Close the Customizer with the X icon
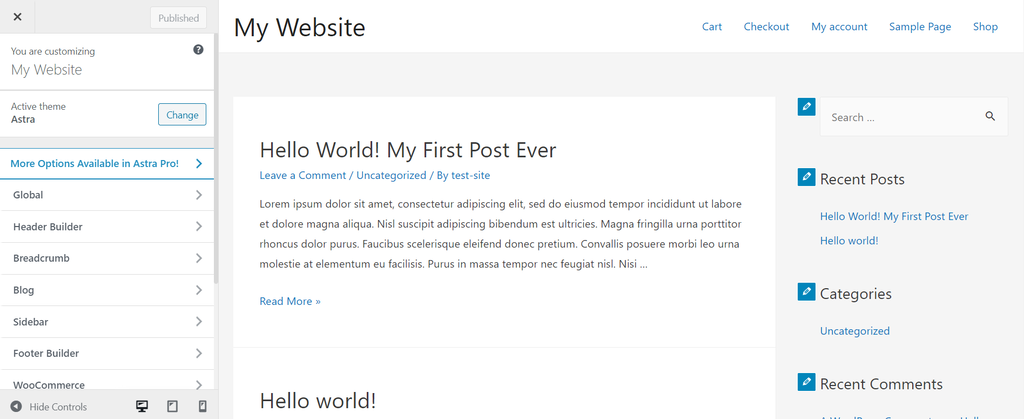The width and height of the screenshot is (1024, 419). click(x=17, y=17)
